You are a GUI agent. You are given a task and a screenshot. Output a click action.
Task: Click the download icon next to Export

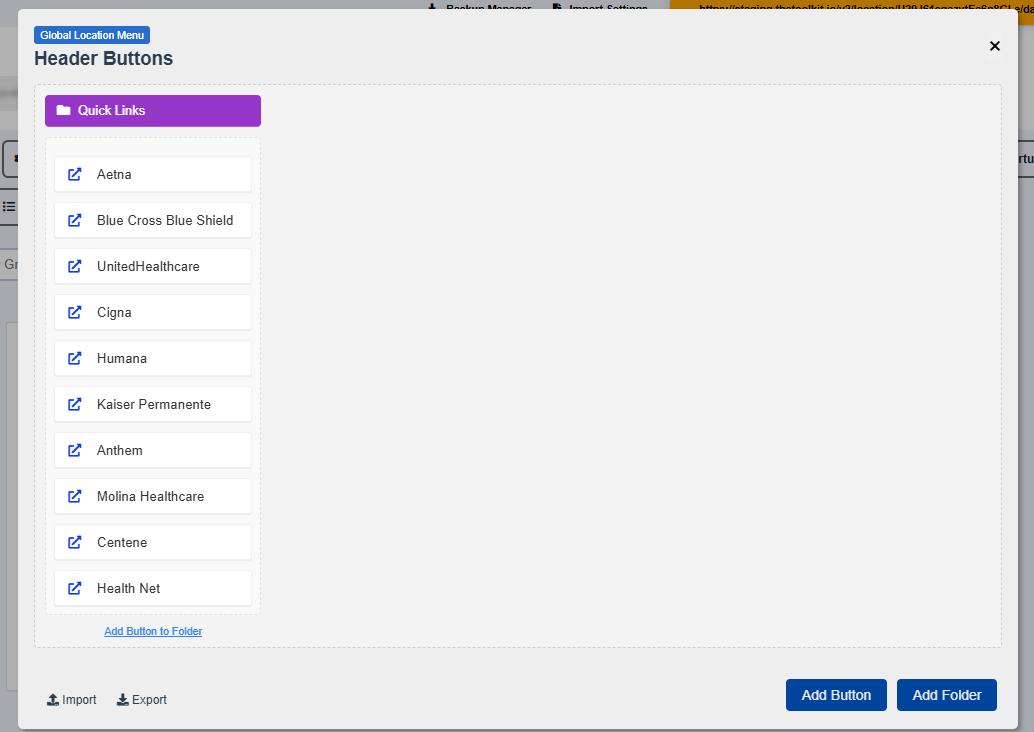click(x=123, y=700)
